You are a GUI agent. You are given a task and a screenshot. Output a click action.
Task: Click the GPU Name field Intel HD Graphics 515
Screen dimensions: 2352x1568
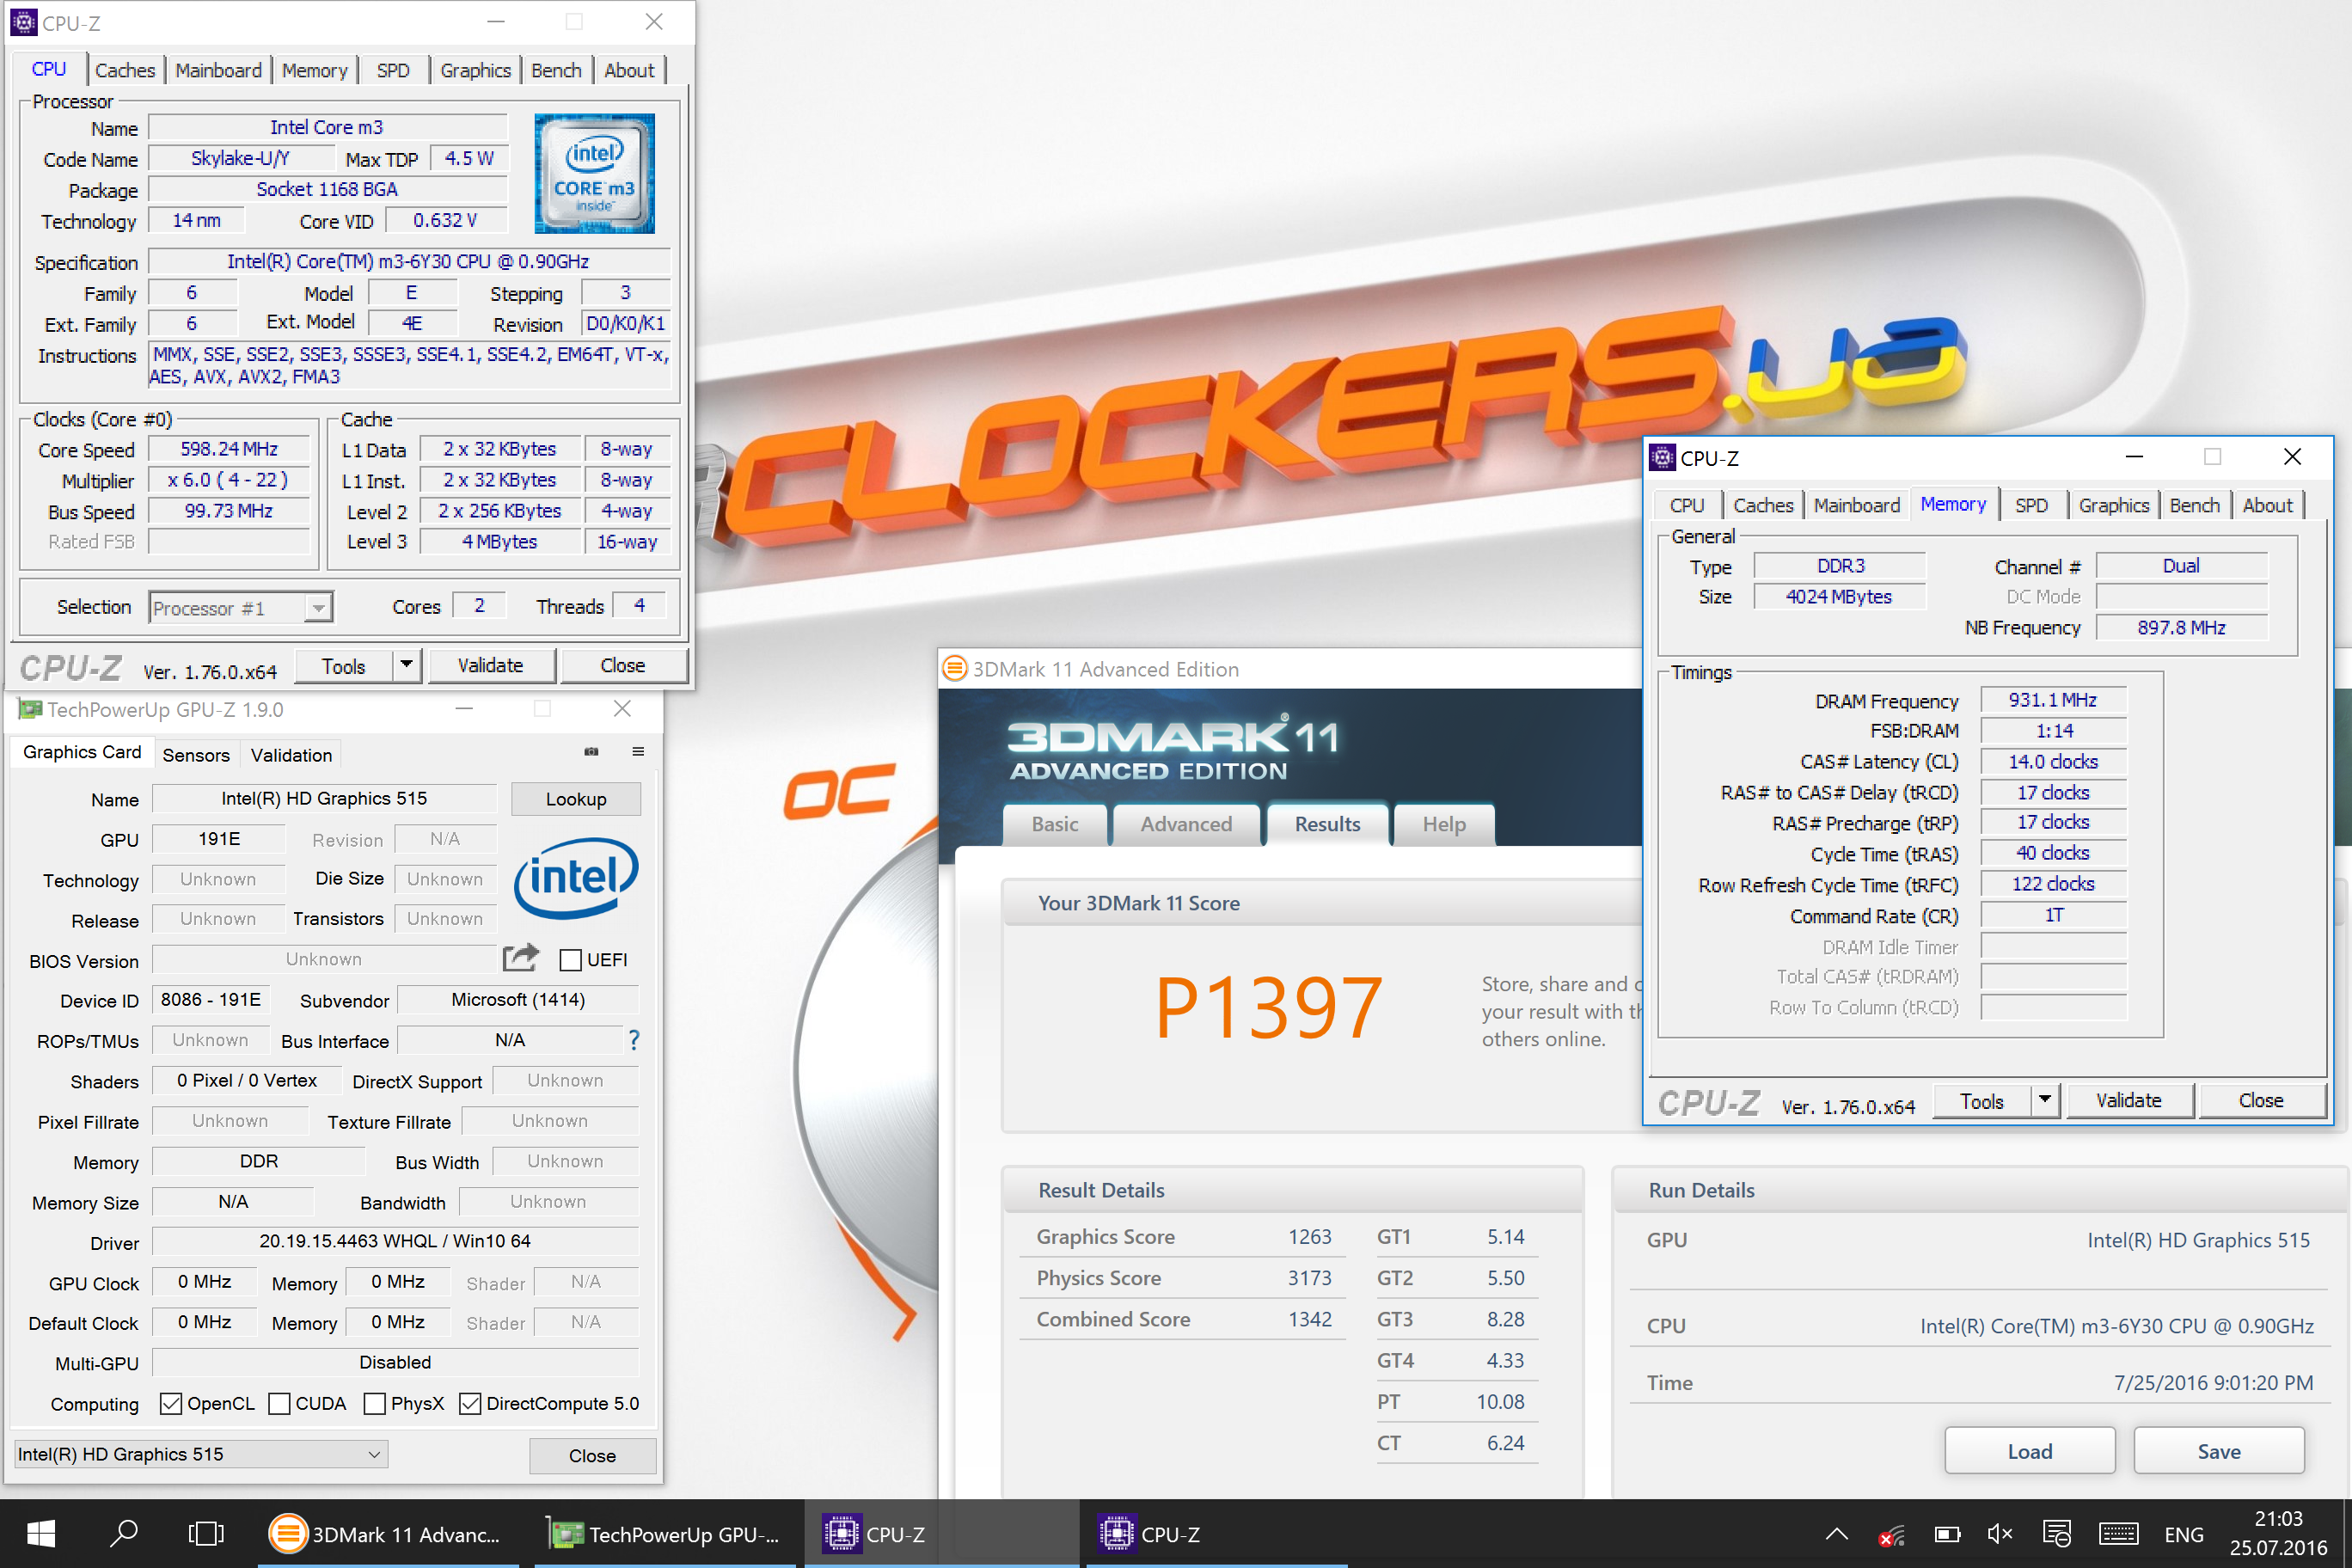tap(324, 798)
